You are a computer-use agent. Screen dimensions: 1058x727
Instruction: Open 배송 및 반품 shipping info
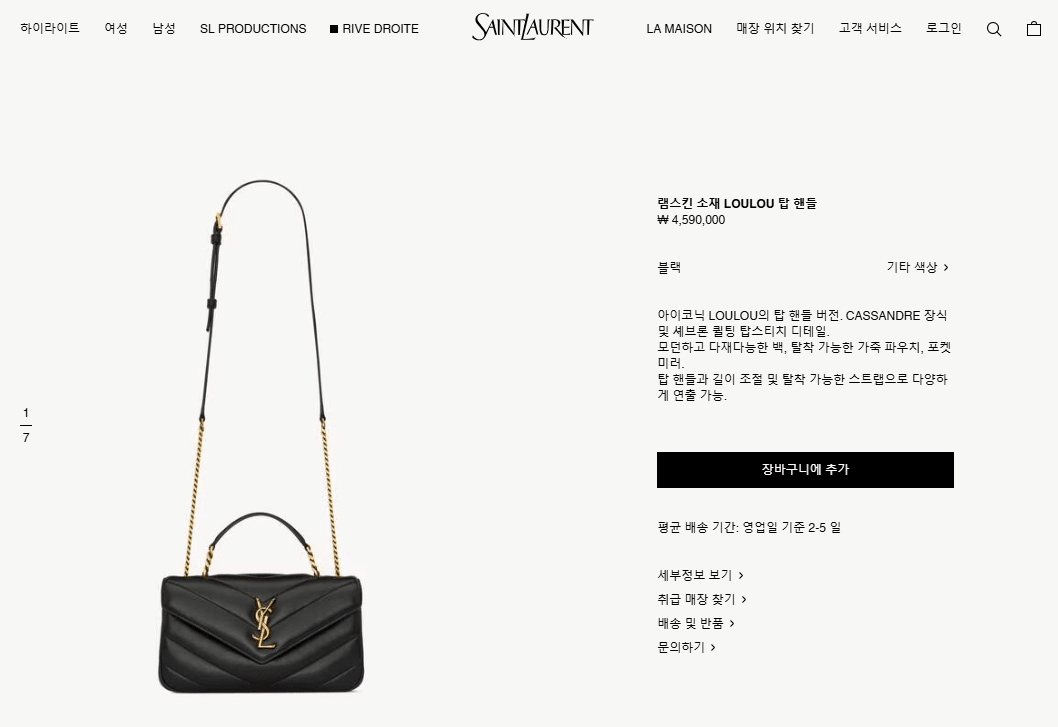click(x=696, y=623)
